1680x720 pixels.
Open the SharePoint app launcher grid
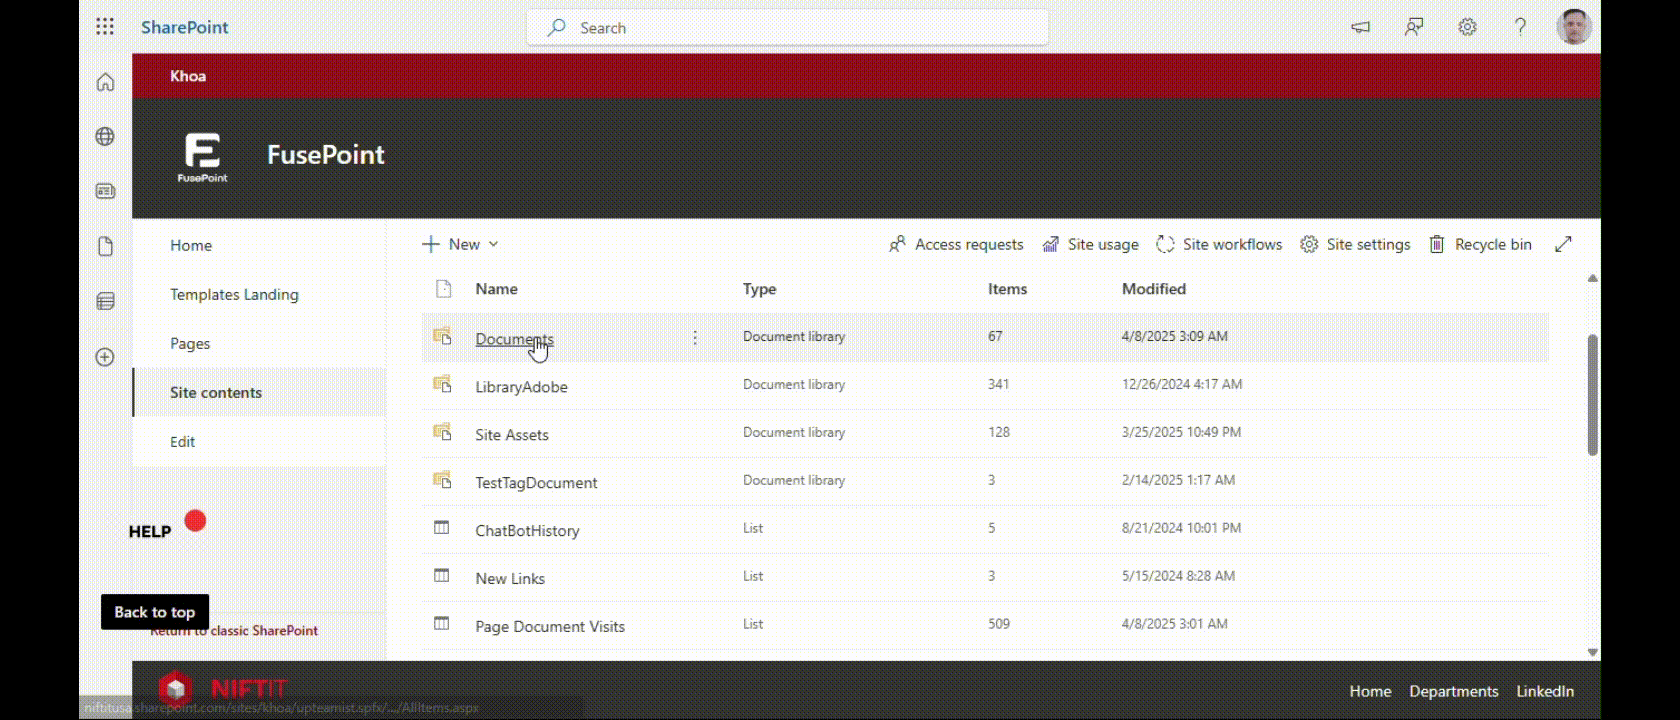105,27
